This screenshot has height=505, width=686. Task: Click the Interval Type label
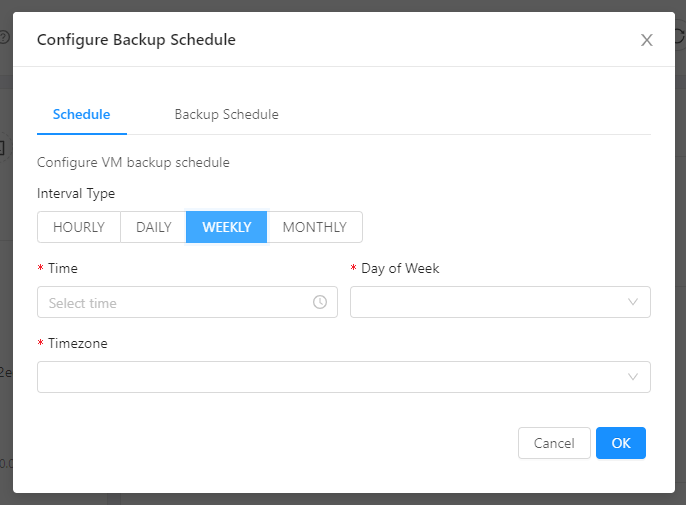pyautogui.click(x=76, y=193)
